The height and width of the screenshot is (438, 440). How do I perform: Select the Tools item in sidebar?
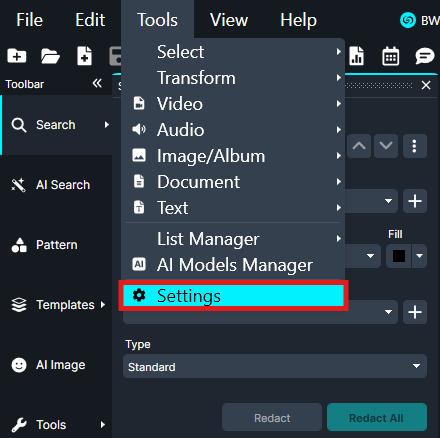(x=57, y=425)
